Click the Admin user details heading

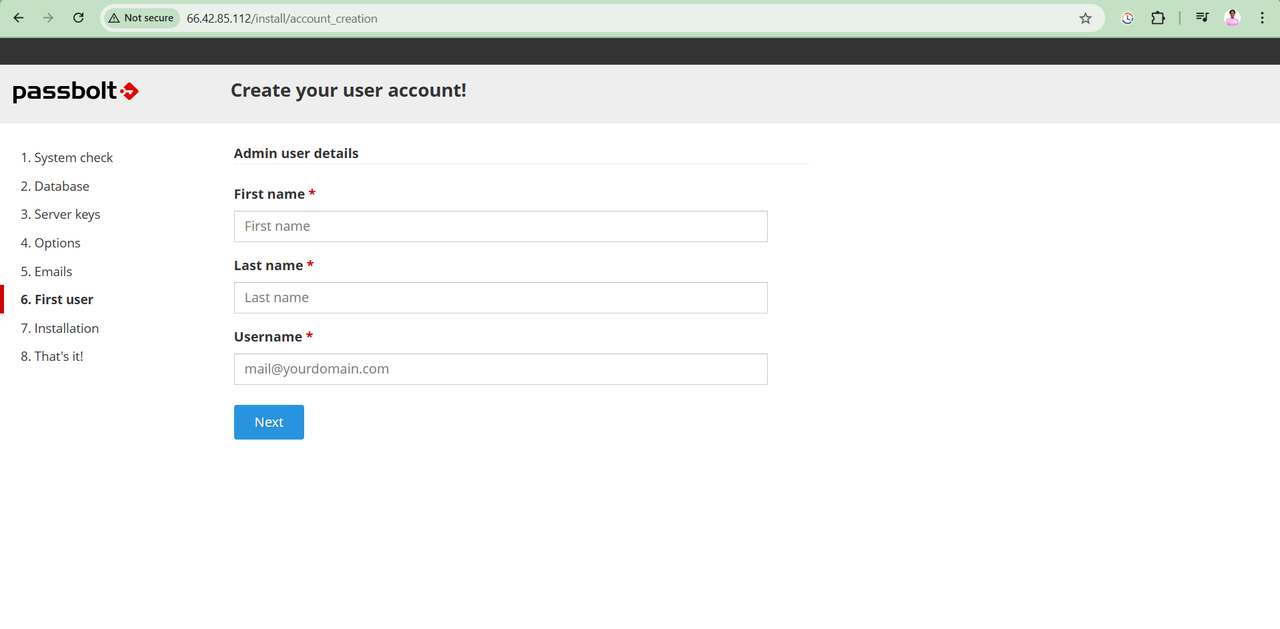(296, 153)
